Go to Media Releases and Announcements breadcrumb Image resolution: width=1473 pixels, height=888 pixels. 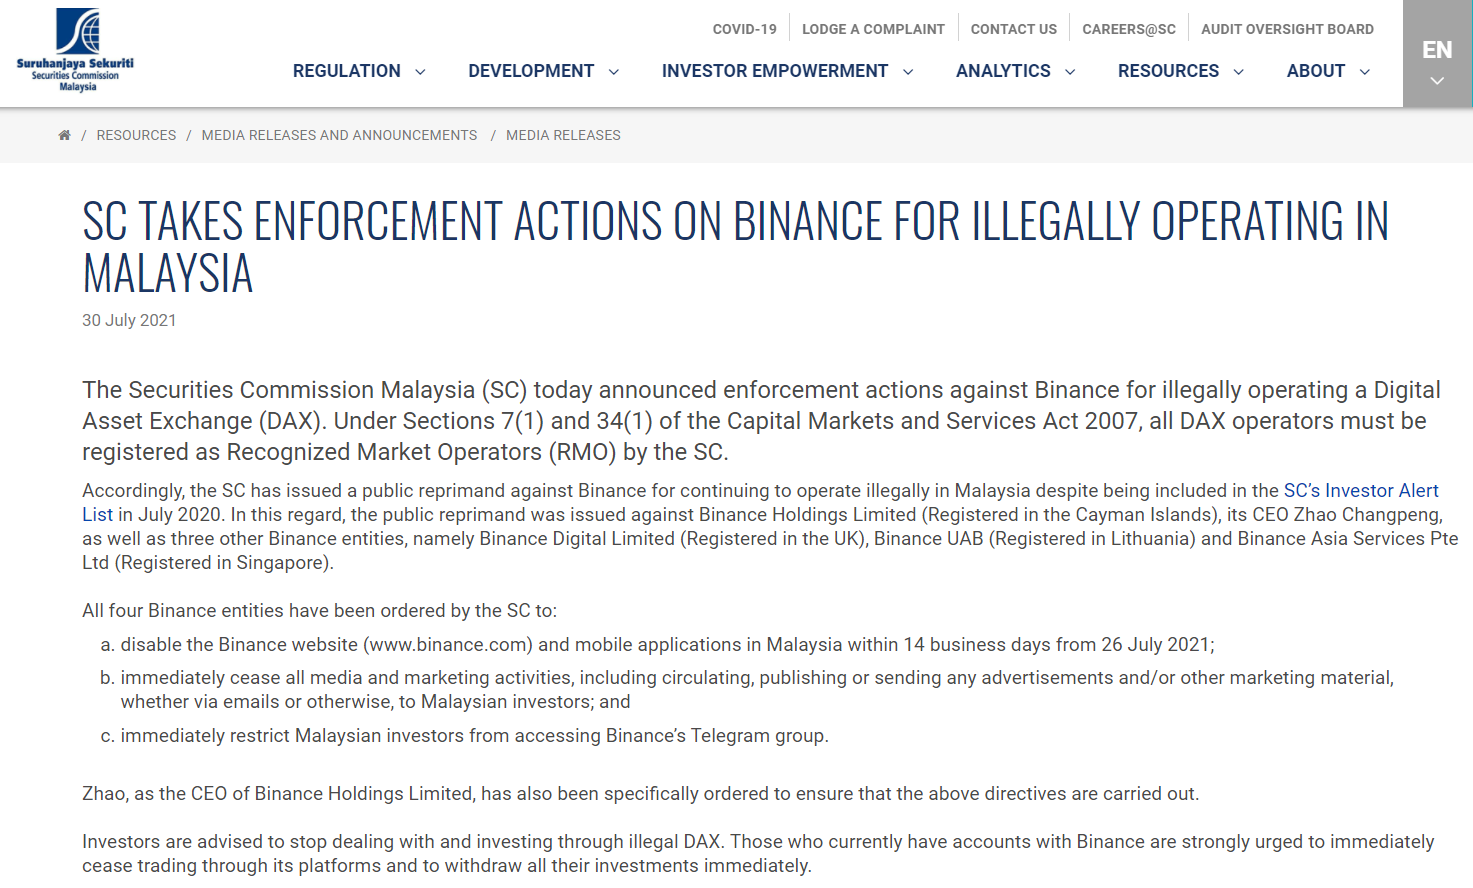pyautogui.click(x=339, y=135)
